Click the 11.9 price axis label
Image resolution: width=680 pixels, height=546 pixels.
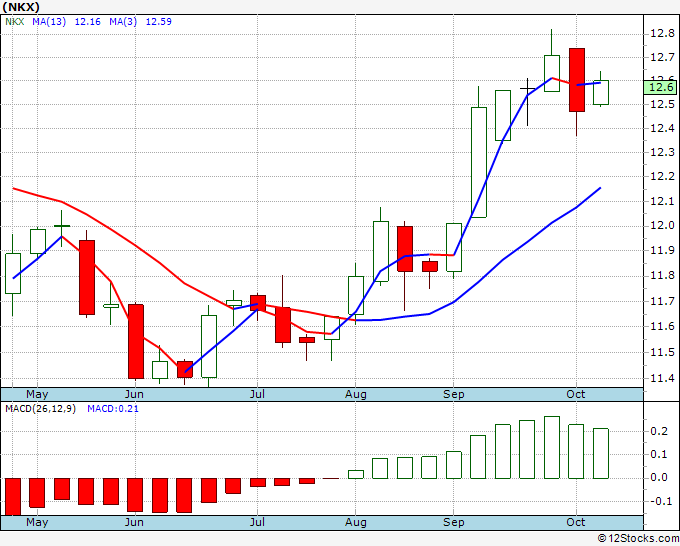pos(662,251)
